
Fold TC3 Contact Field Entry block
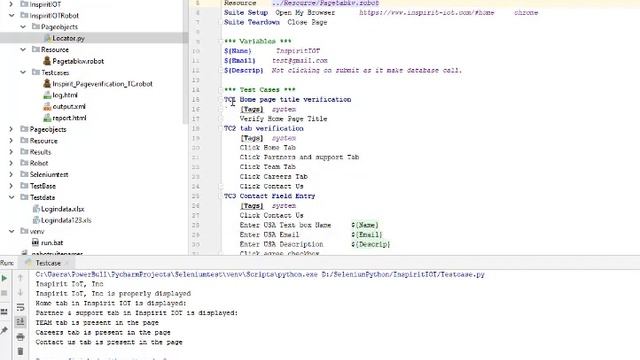pyautogui.click(x=221, y=196)
